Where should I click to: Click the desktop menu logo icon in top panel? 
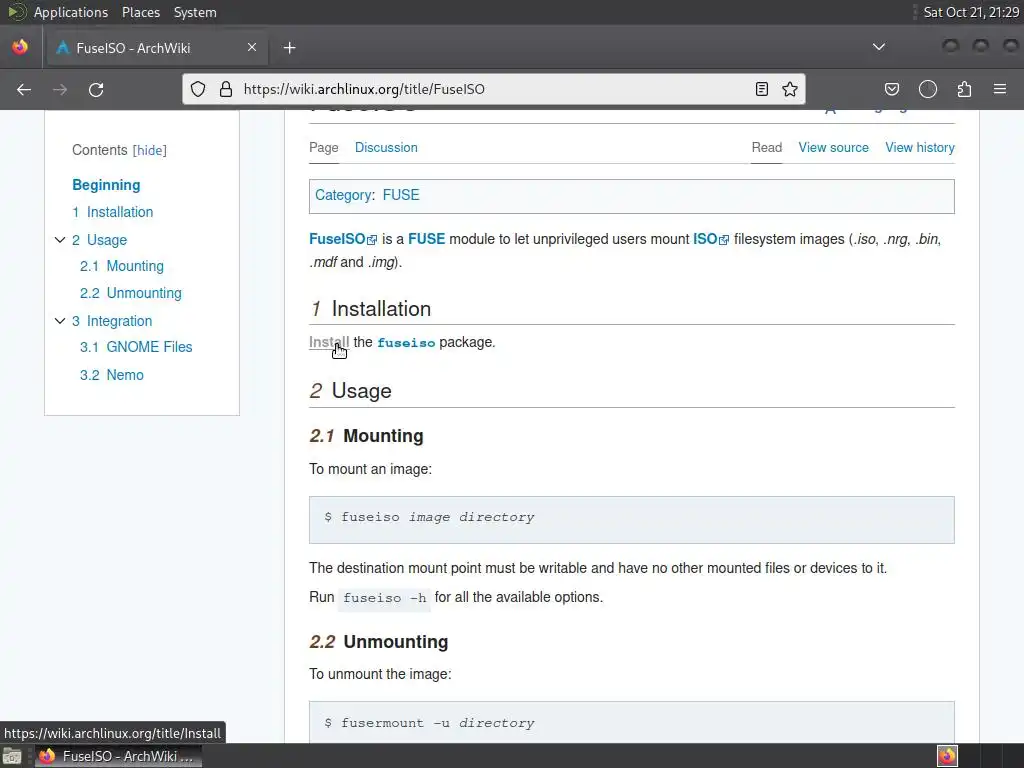16,12
